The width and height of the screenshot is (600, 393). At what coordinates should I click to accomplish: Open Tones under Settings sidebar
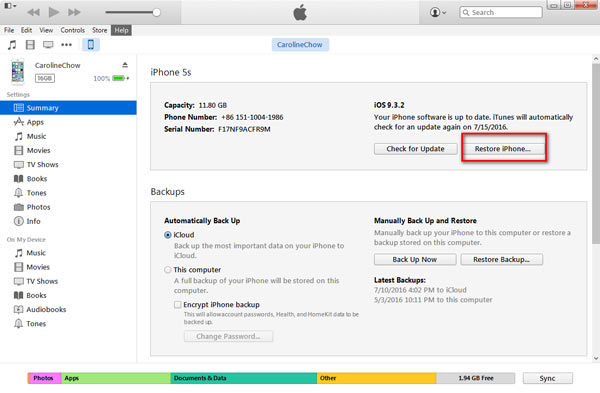tap(68, 193)
